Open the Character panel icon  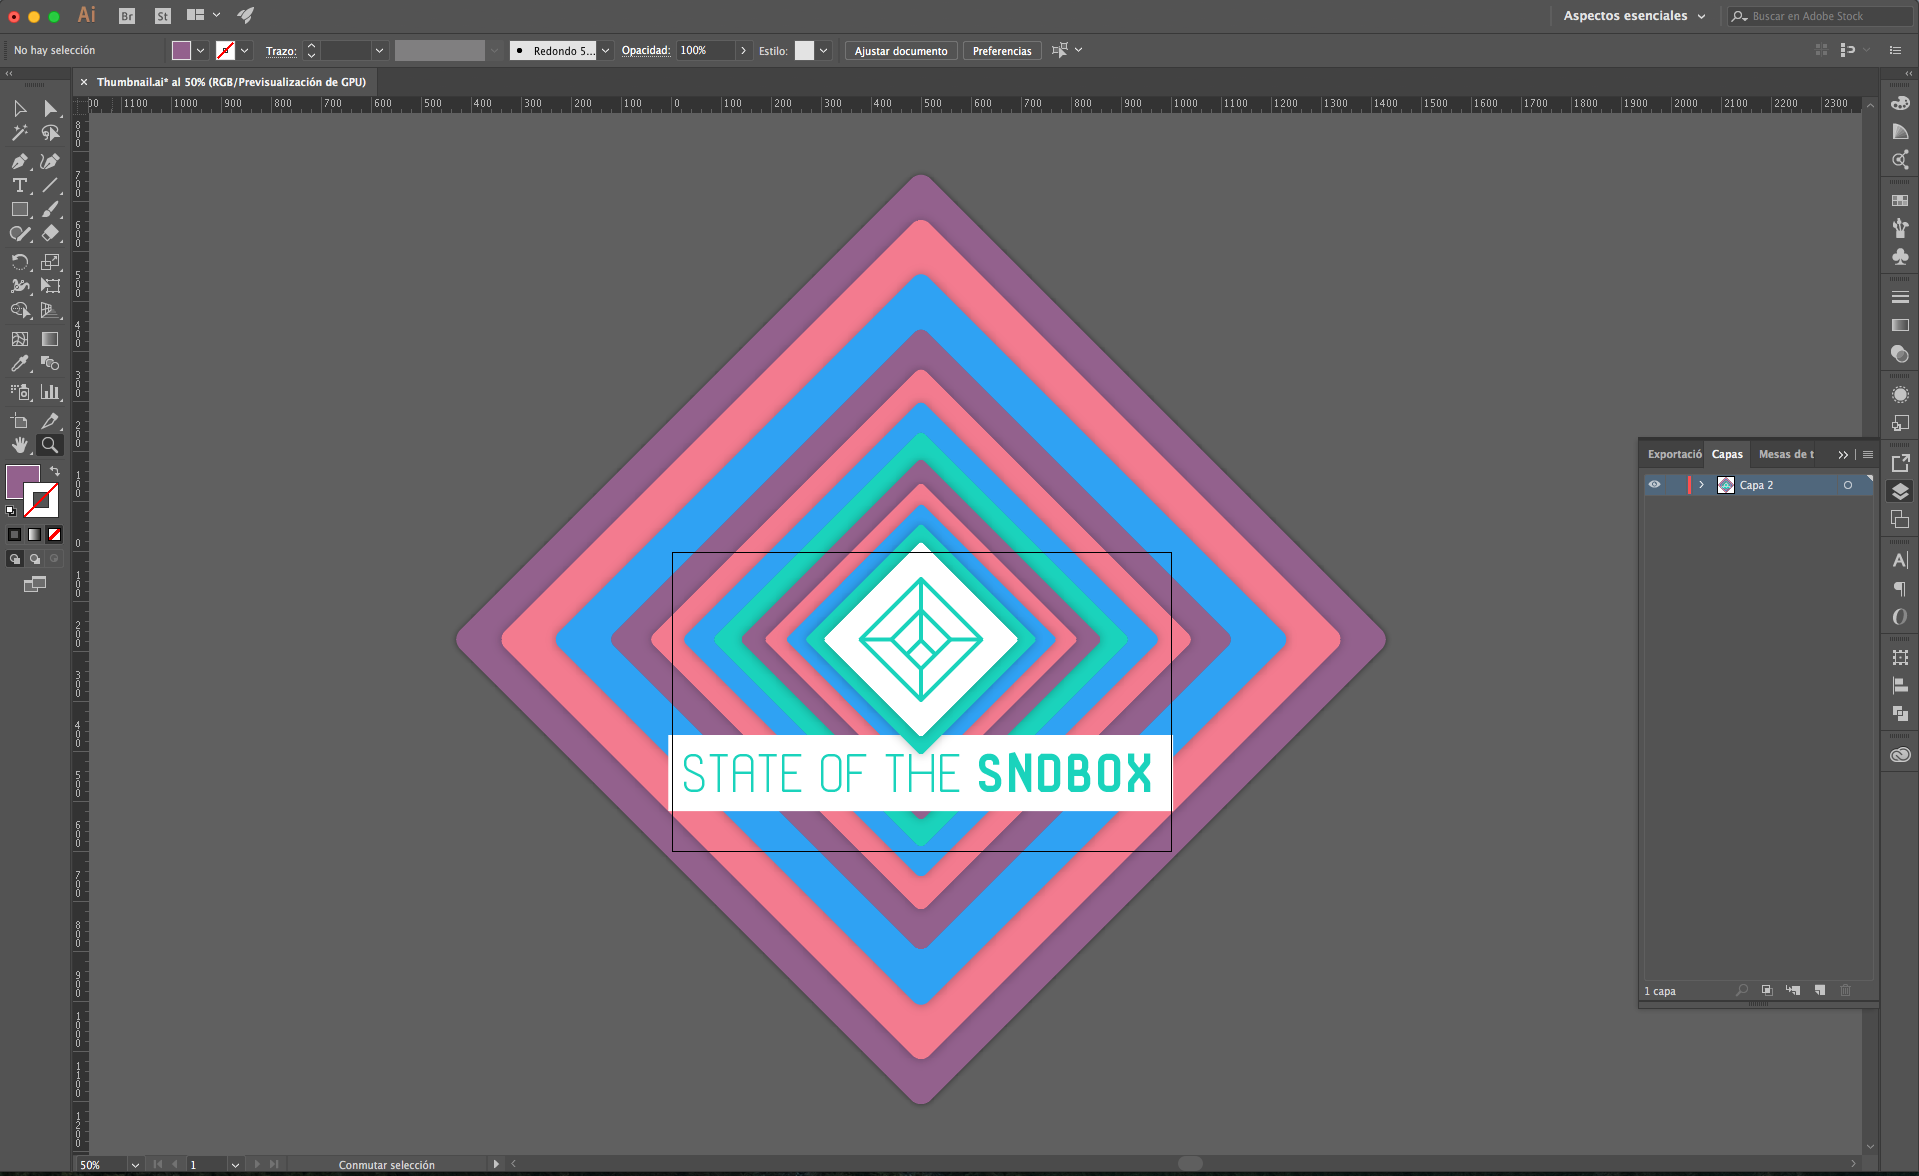pos(1900,560)
